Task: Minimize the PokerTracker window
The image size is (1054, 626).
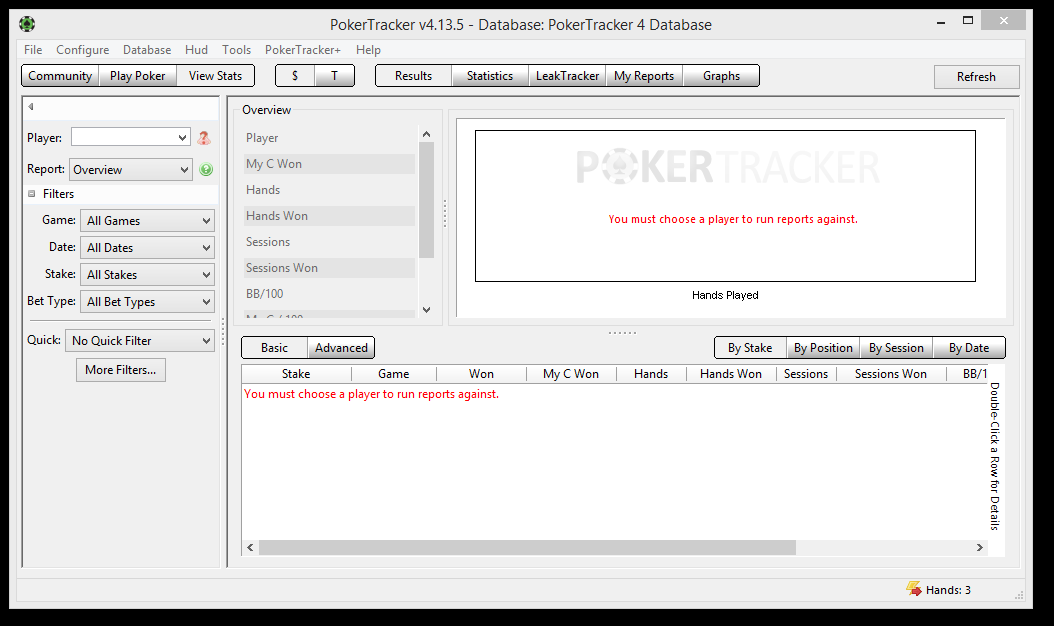Action: pyautogui.click(x=941, y=22)
